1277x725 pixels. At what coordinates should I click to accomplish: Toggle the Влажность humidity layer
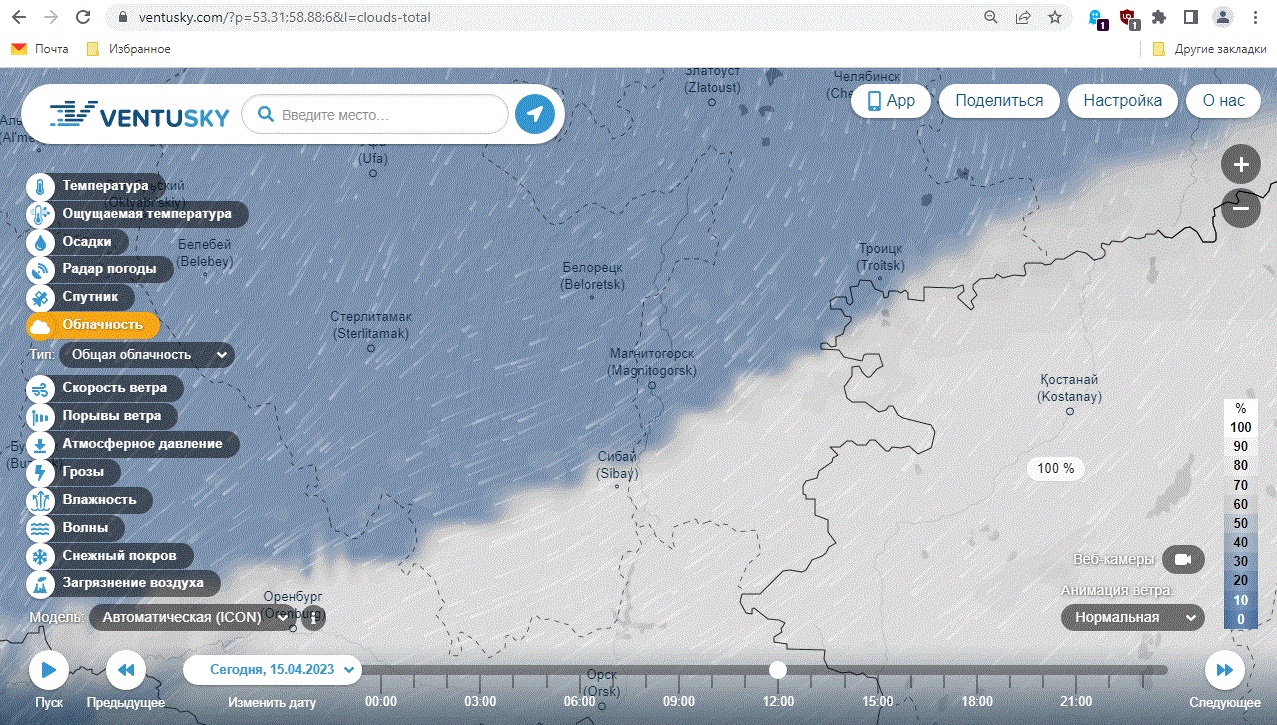click(89, 500)
